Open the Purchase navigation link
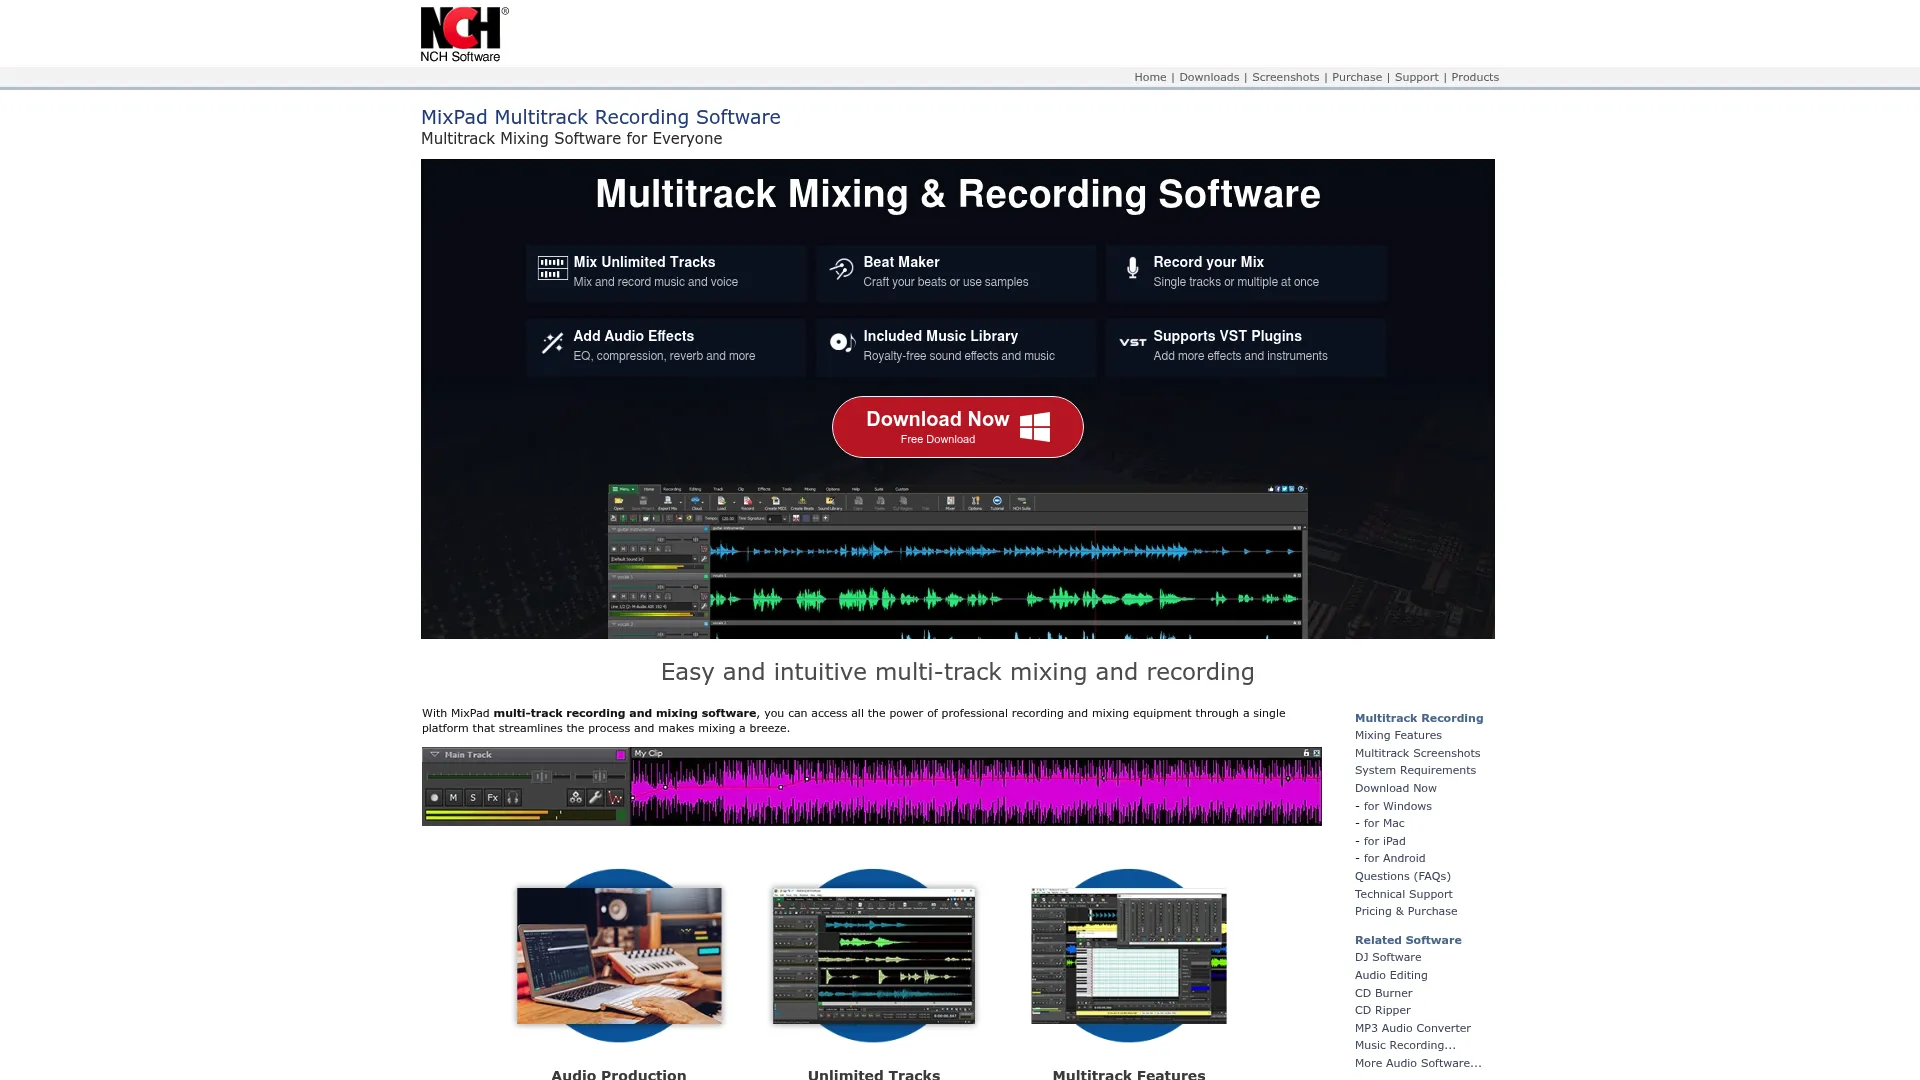This screenshot has width=1920, height=1080. click(1356, 77)
